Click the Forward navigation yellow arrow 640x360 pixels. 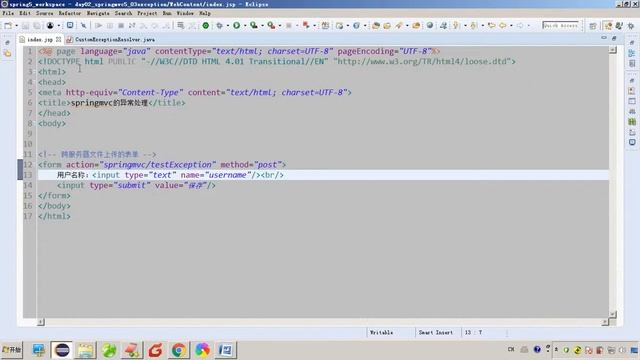tap(520, 25)
